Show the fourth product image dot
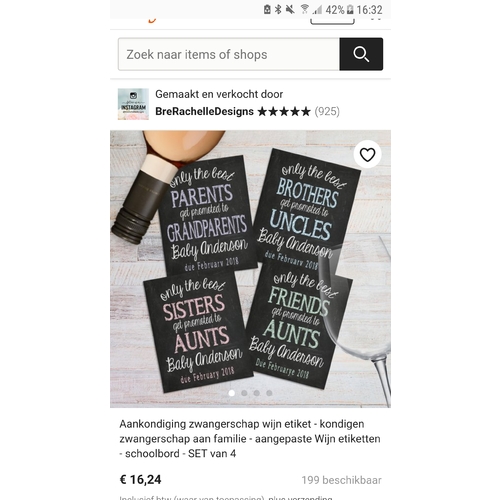500x500 pixels. click(269, 393)
